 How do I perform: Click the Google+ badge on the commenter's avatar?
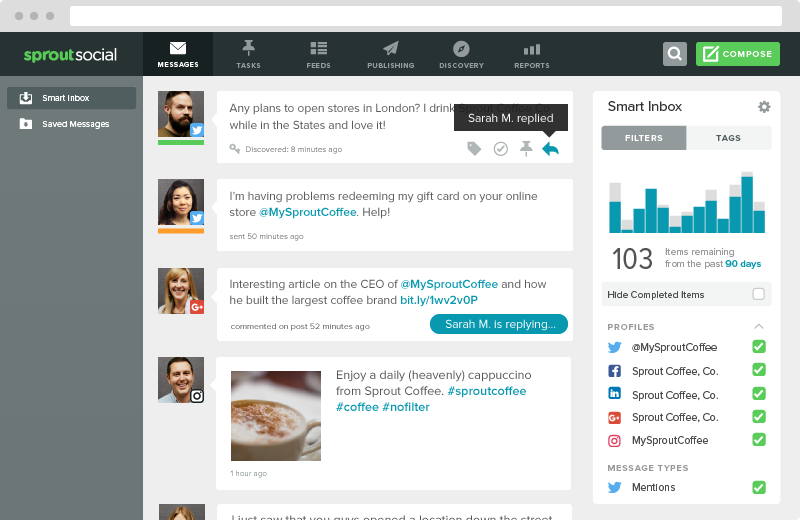click(197, 307)
